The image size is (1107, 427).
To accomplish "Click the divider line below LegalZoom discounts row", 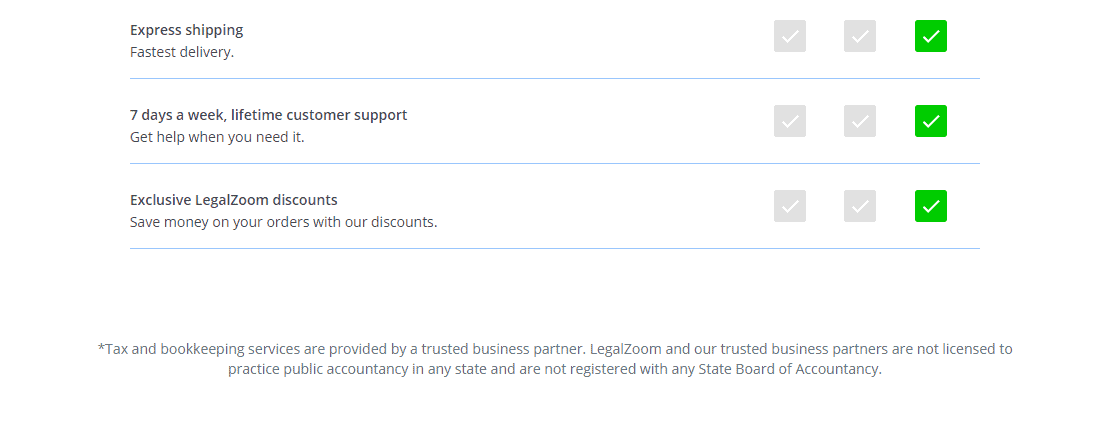I will pos(554,248).
